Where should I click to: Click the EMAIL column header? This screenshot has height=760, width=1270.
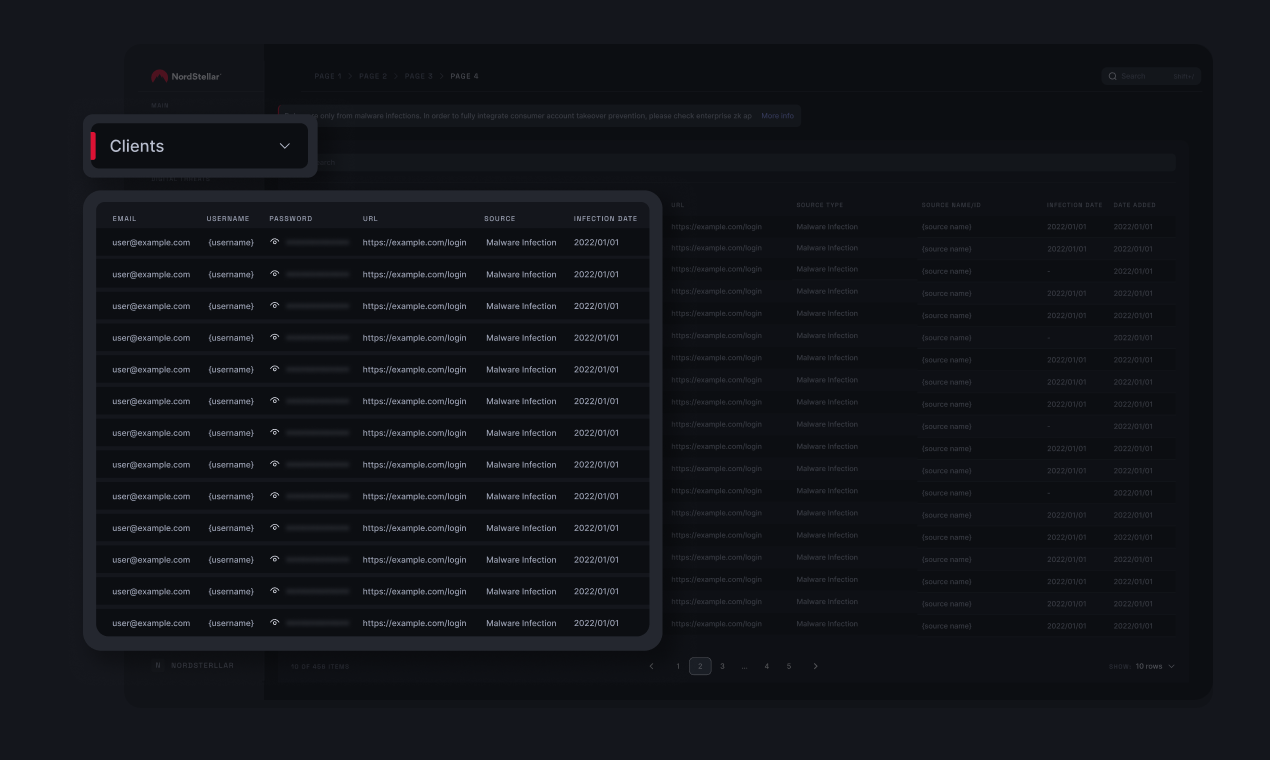[x=124, y=218]
